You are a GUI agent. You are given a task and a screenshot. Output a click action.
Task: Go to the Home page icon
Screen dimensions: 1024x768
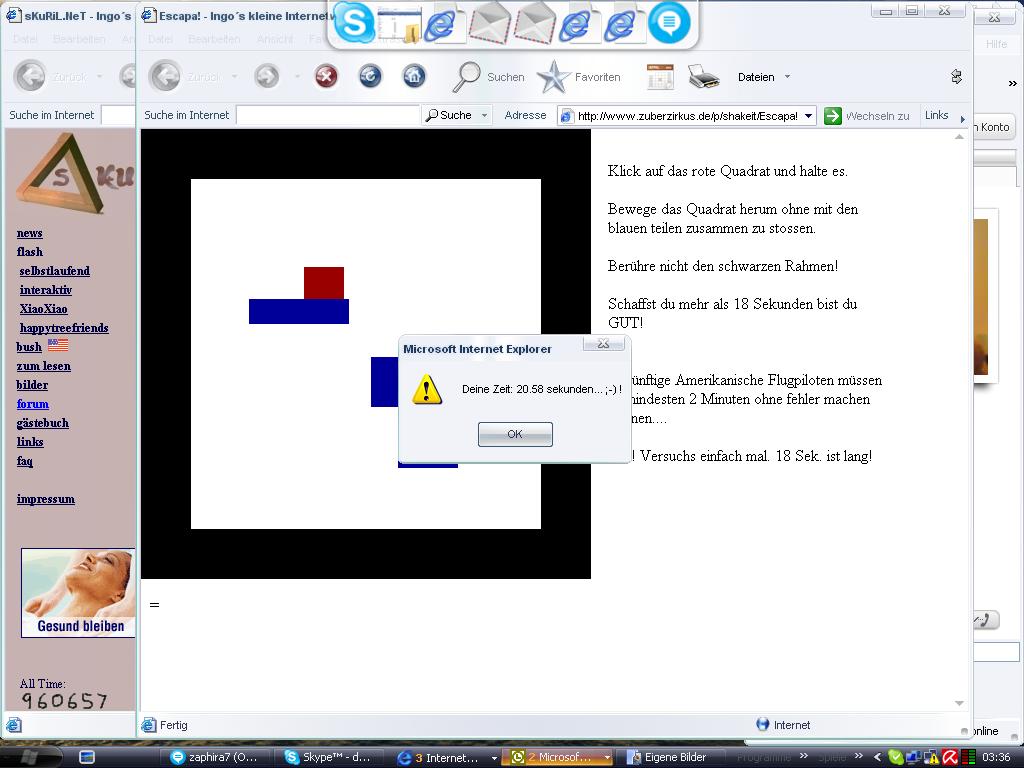tap(414, 76)
